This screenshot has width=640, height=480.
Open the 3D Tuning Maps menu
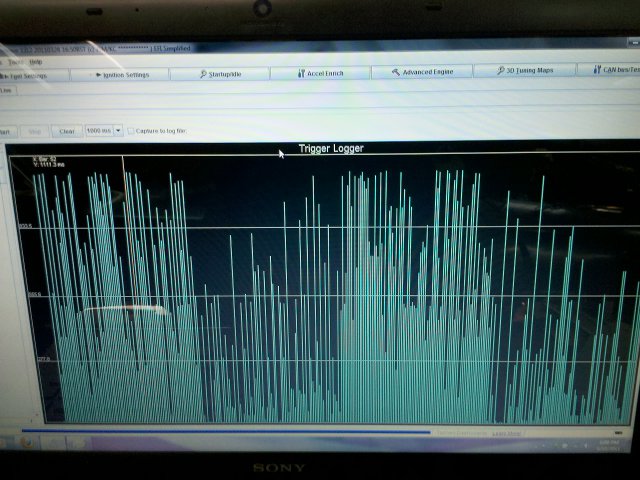(525, 71)
